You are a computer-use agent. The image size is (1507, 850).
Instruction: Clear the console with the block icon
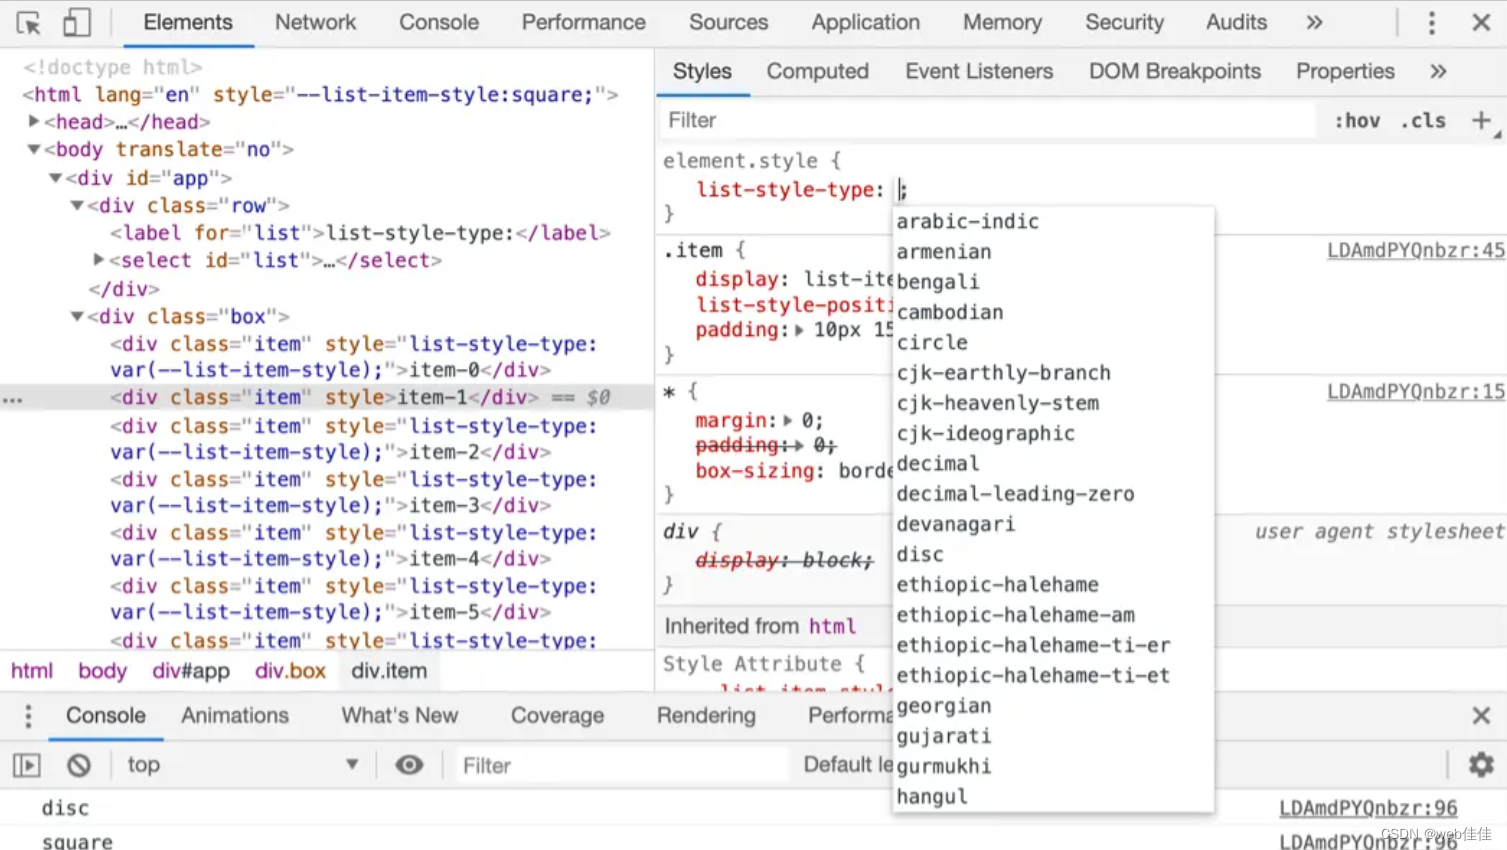tap(79, 765)
